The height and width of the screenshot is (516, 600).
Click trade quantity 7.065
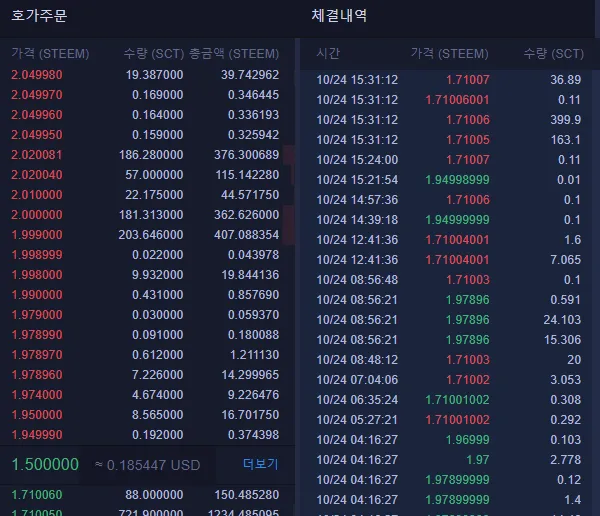click(566, 260)
